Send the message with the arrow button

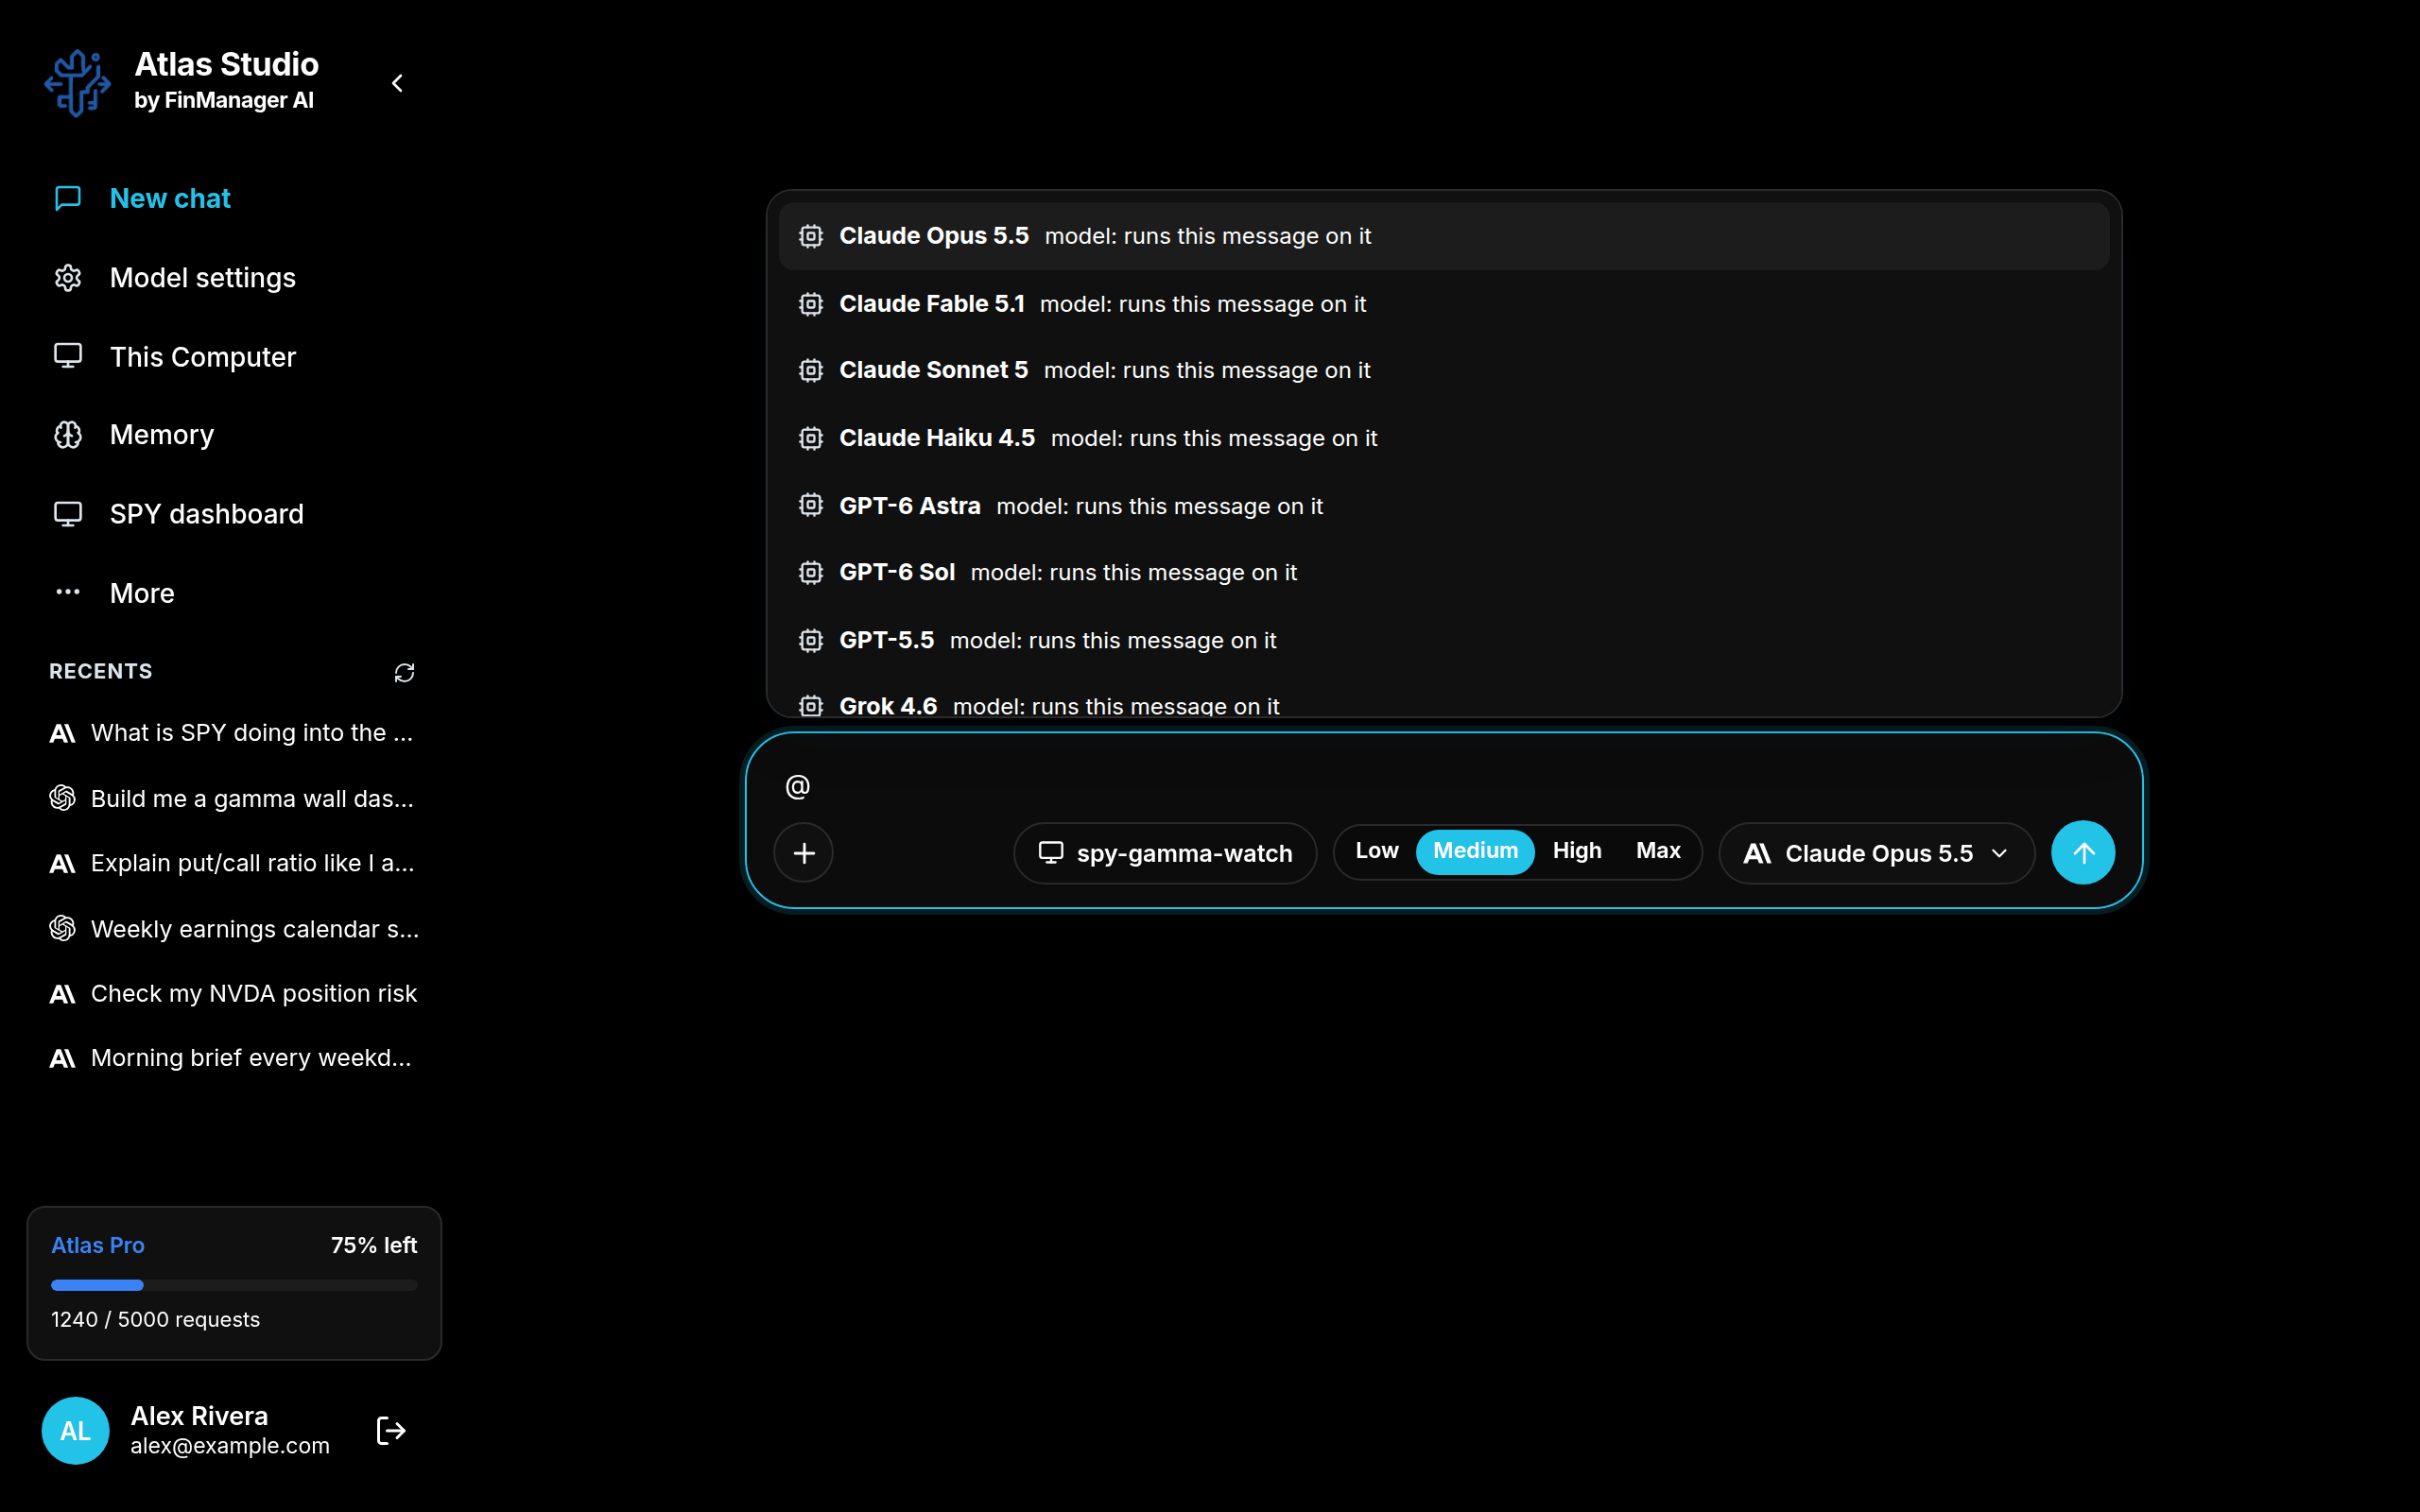pyautogui.click(x=2083, y=853)
